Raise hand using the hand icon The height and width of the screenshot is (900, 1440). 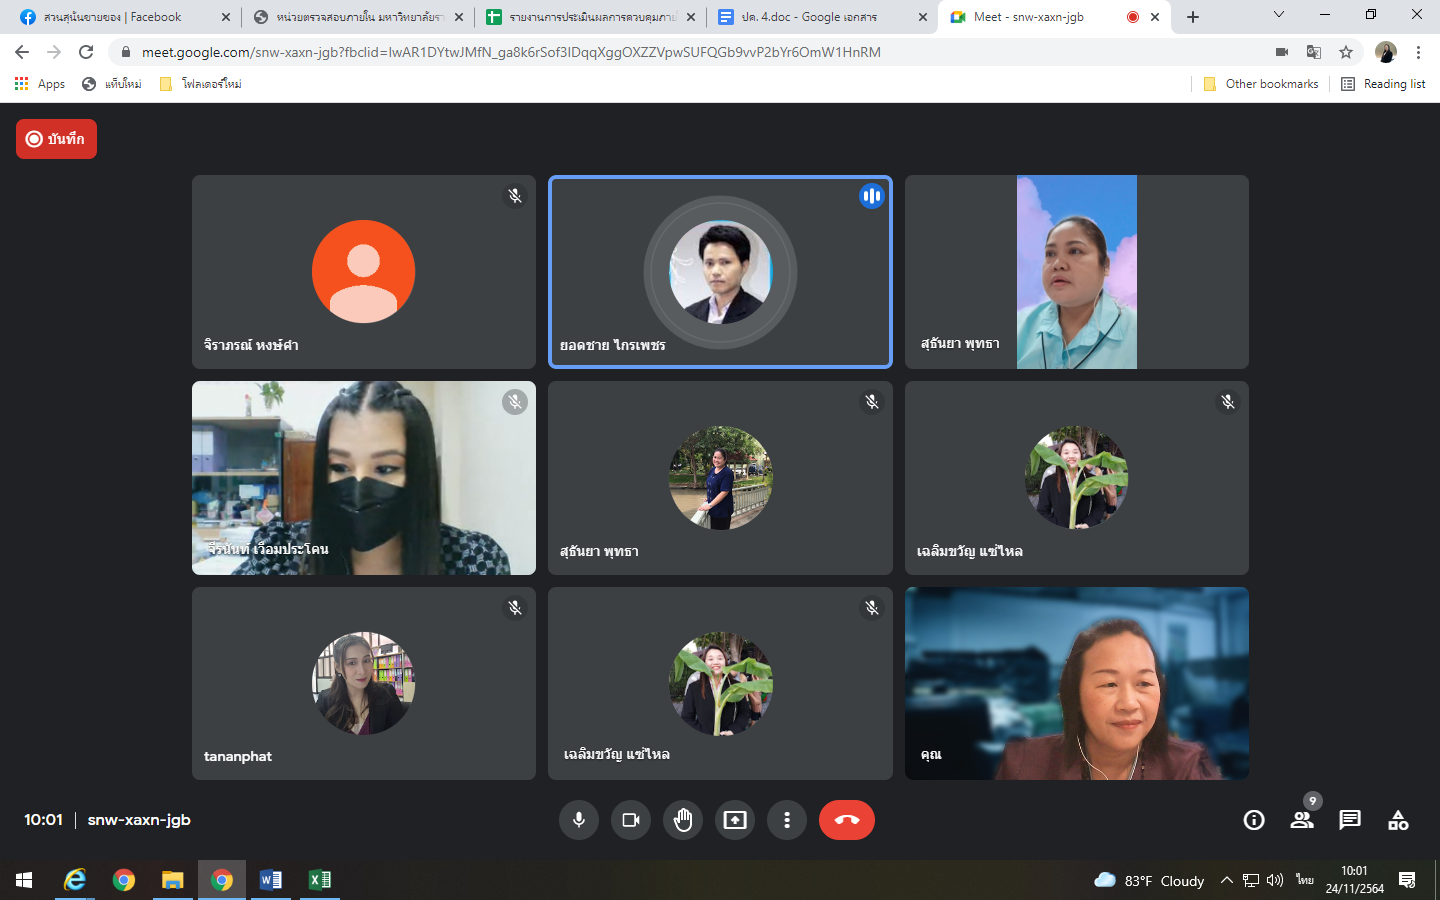point(683,820)
